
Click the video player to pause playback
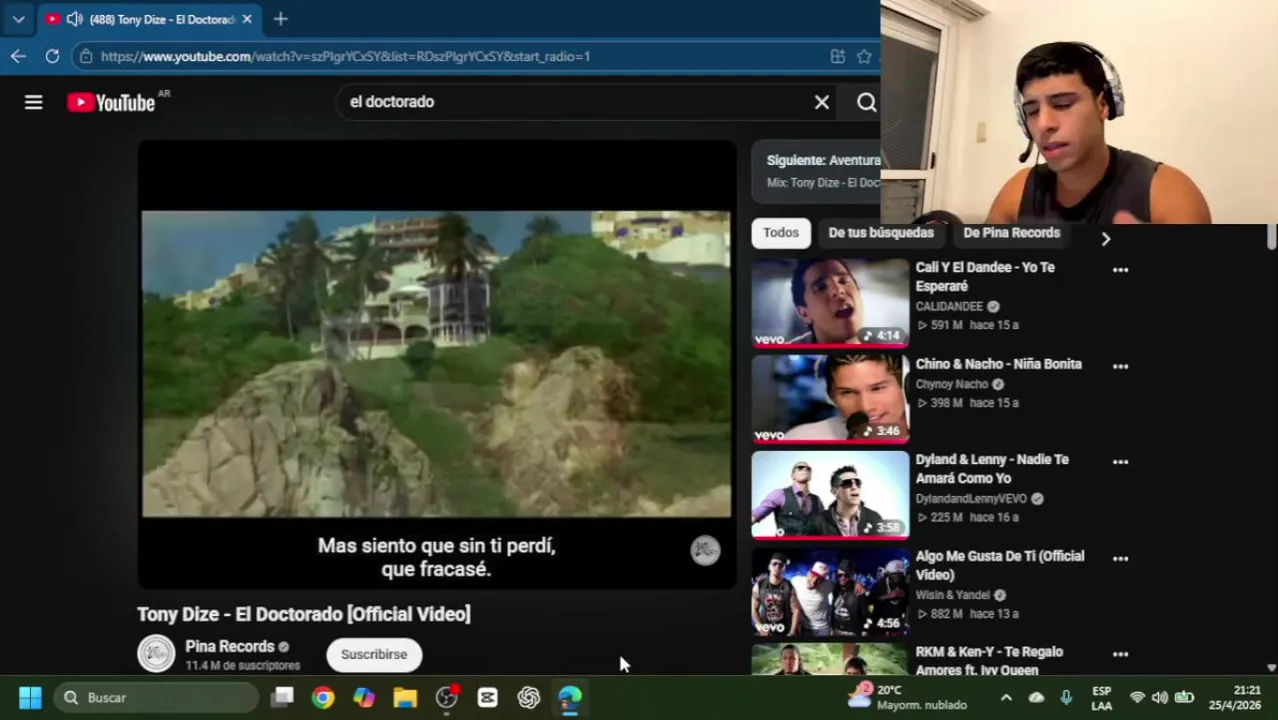click(x=436, y=363)
